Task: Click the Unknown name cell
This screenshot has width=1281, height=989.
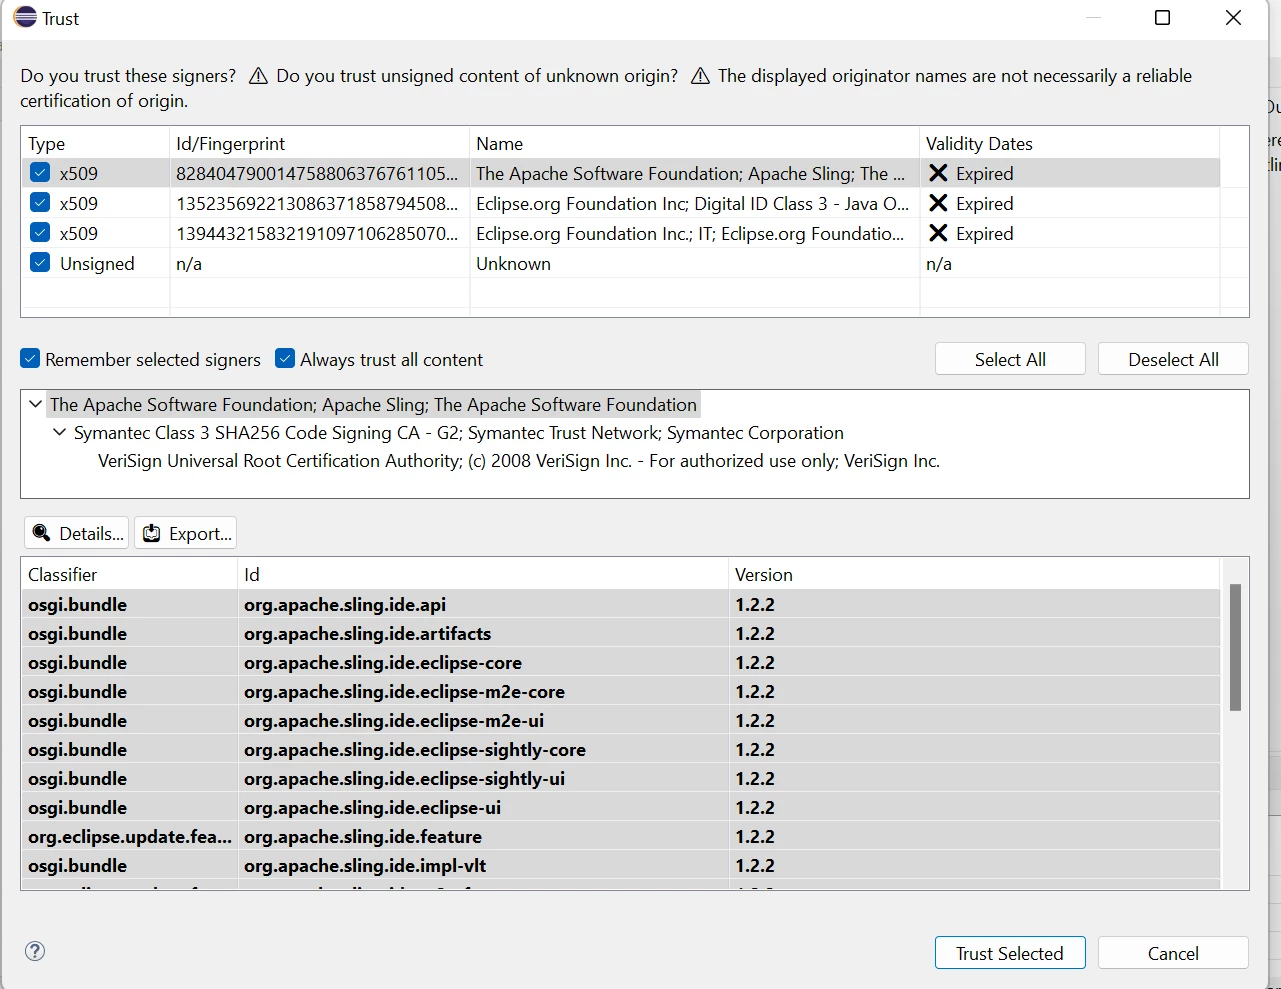Action: [x=513, y=263]
